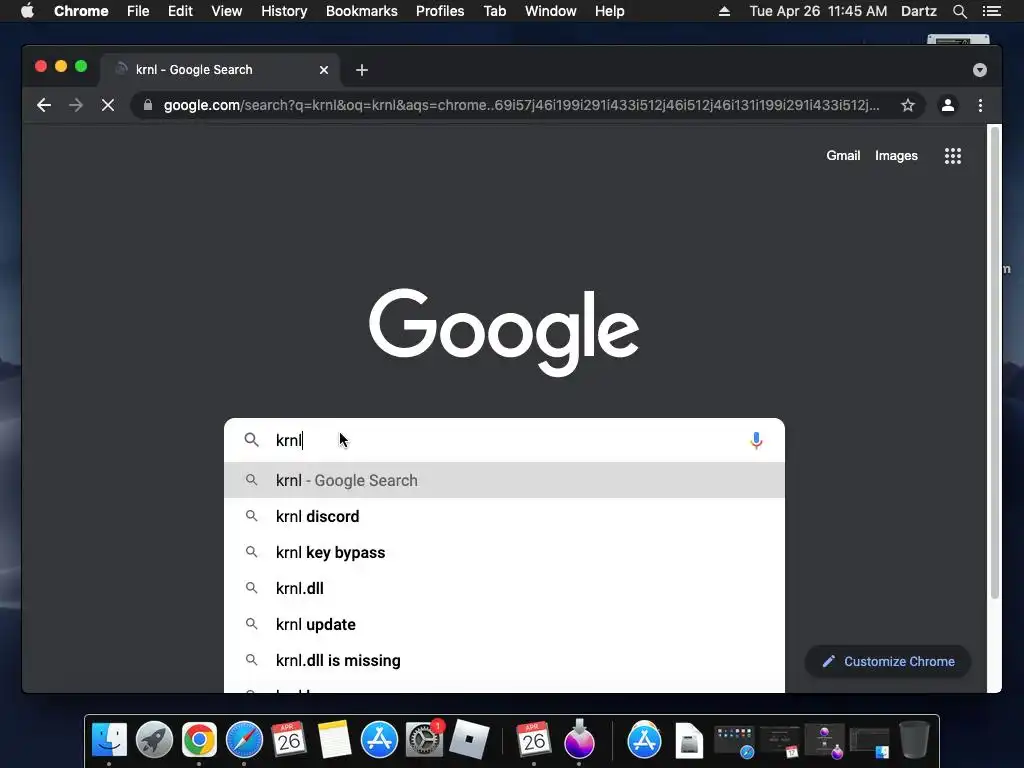Click the krnl search text field

click(504, 440)
